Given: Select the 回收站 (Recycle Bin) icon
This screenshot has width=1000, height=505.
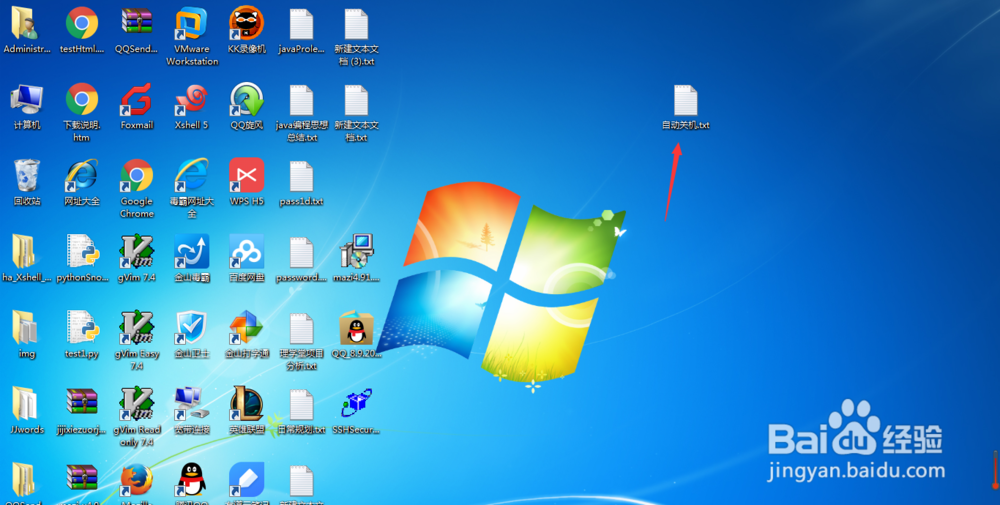Looking at the screenshot, I should click(x=27, y=182).
